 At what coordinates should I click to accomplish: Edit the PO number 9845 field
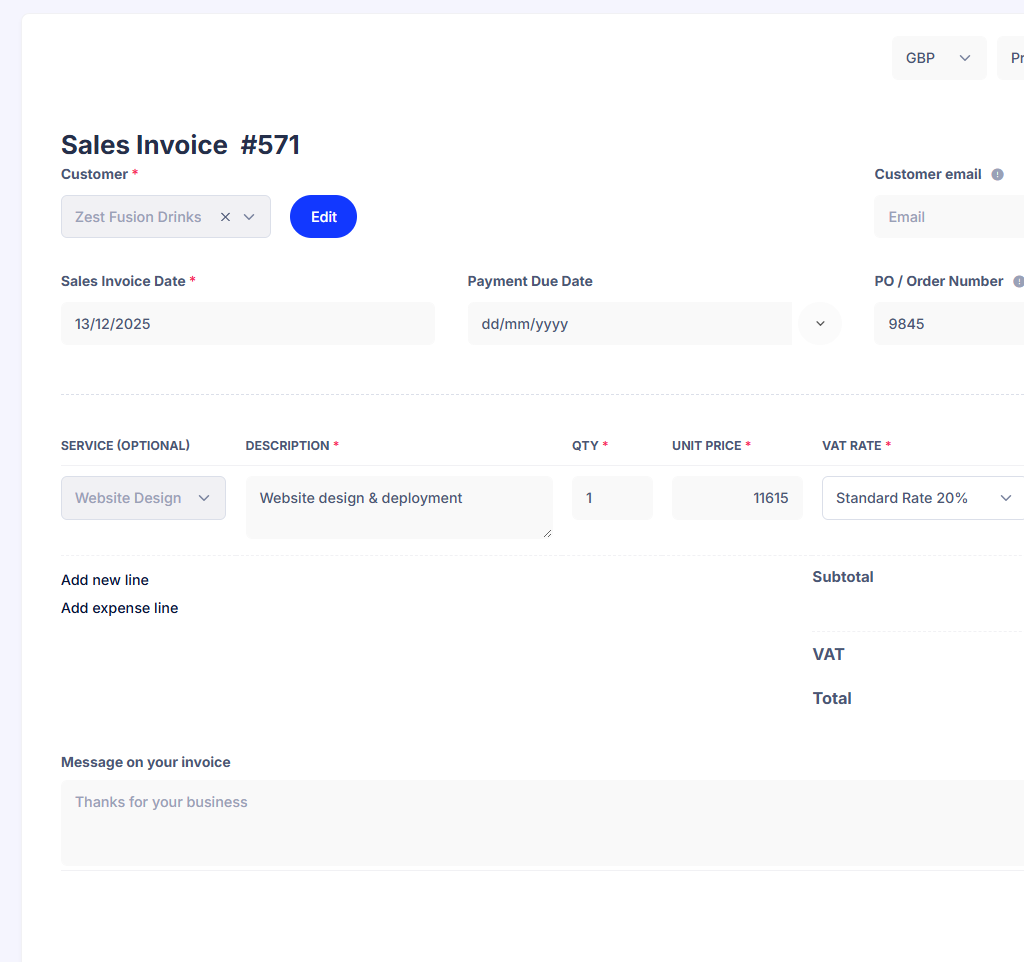(x=948, y=323)
